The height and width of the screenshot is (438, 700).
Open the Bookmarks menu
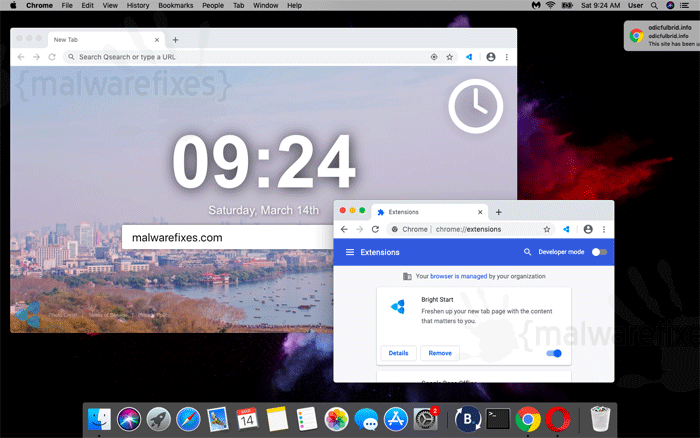coord(176,5)
